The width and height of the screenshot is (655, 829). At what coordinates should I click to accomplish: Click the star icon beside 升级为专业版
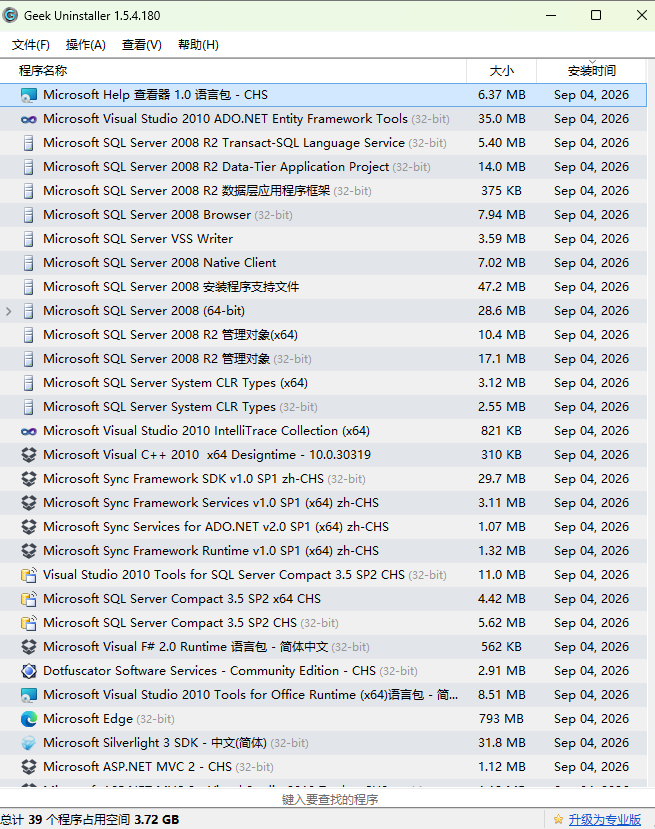coord(558,819)
